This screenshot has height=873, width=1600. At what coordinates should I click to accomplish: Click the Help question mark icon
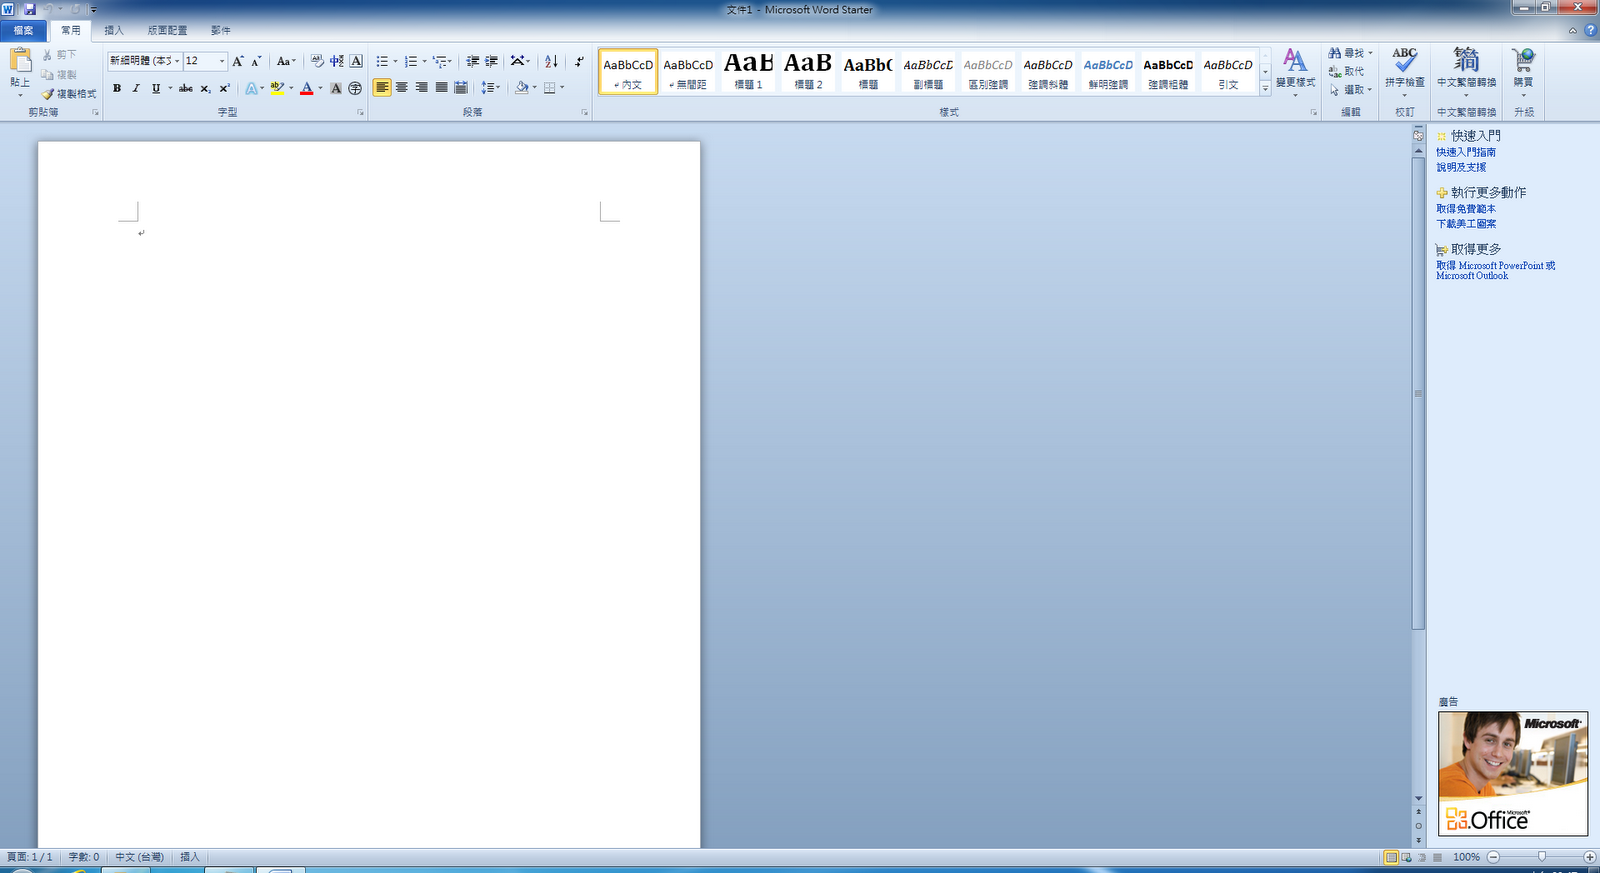point(1590,30)
